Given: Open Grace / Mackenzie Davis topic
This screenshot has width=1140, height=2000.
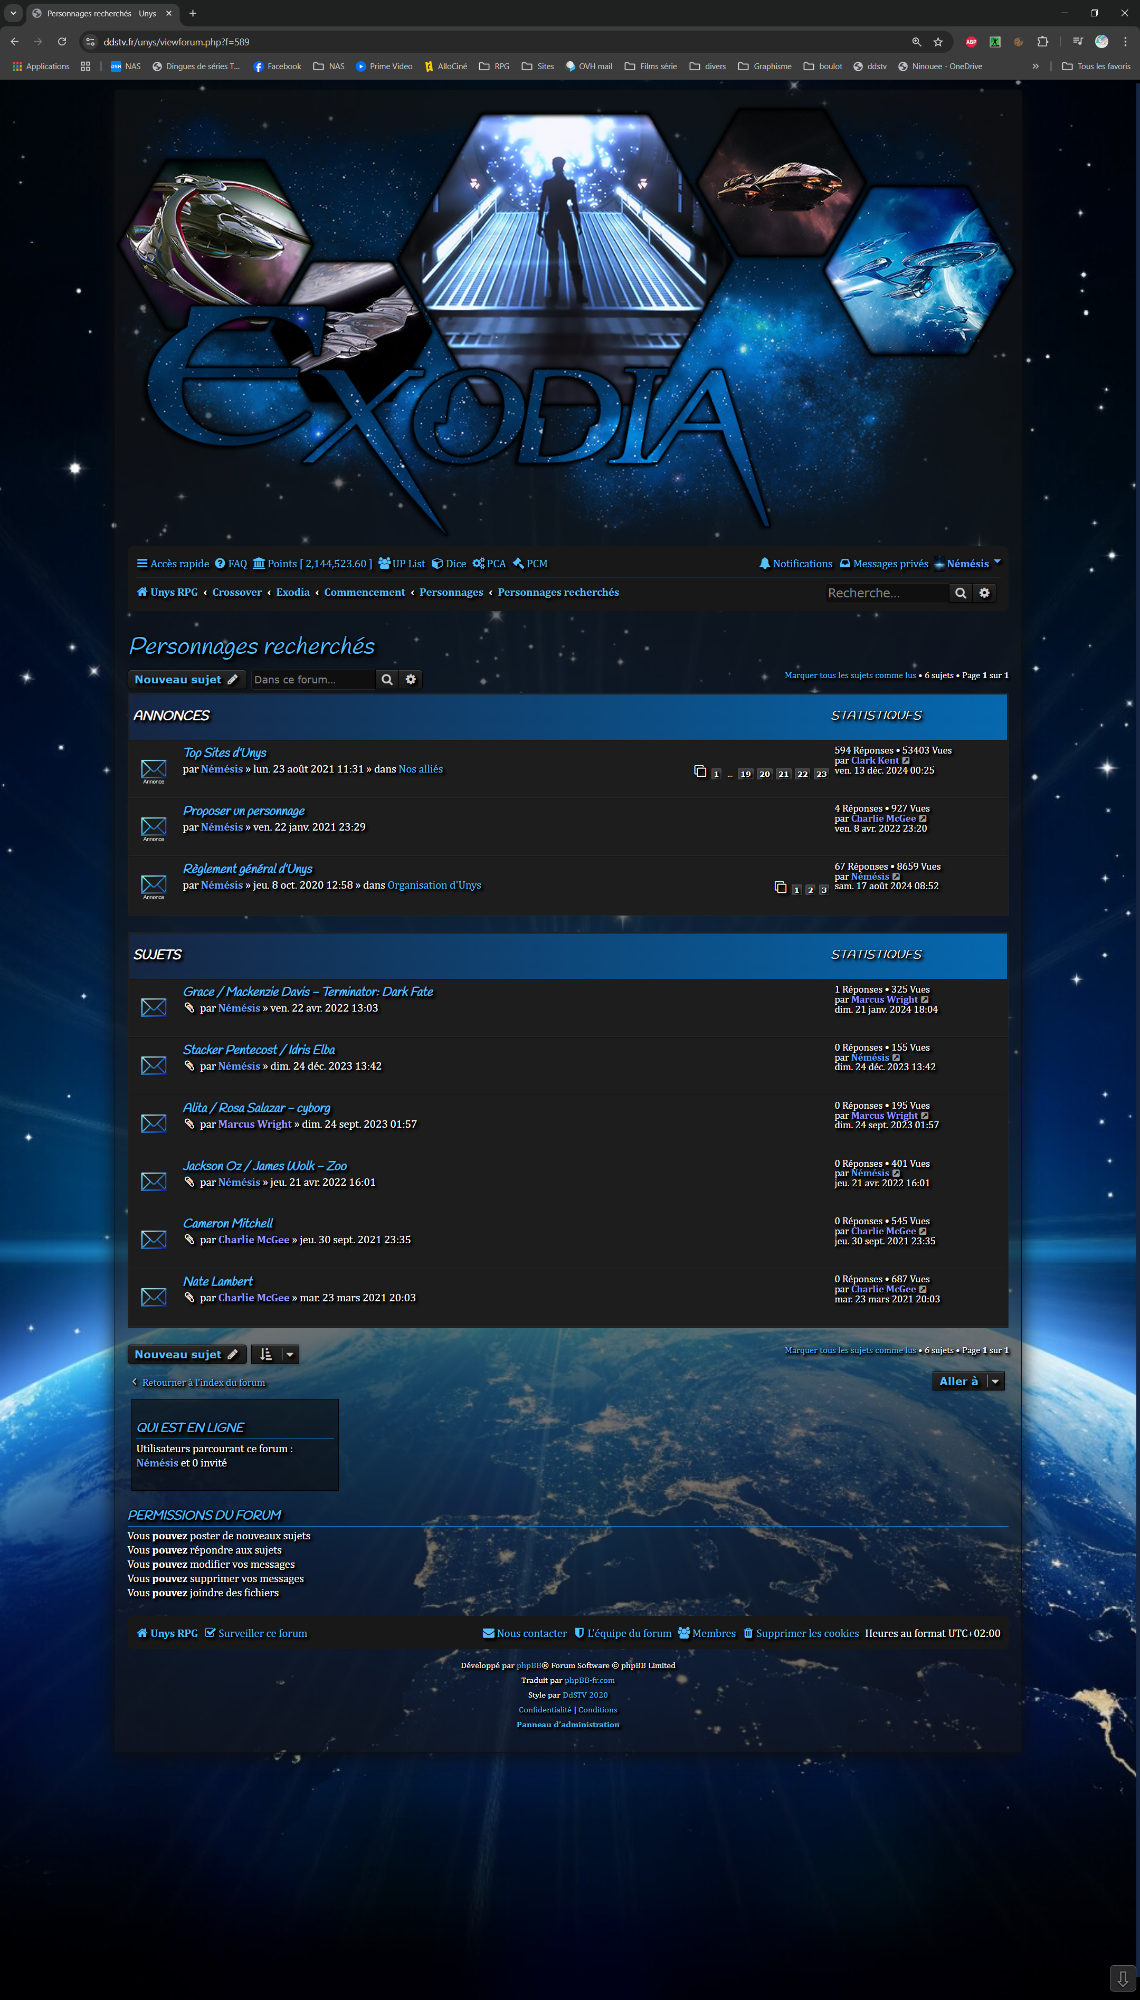Looking at the screenshot, I should [308, 992].
